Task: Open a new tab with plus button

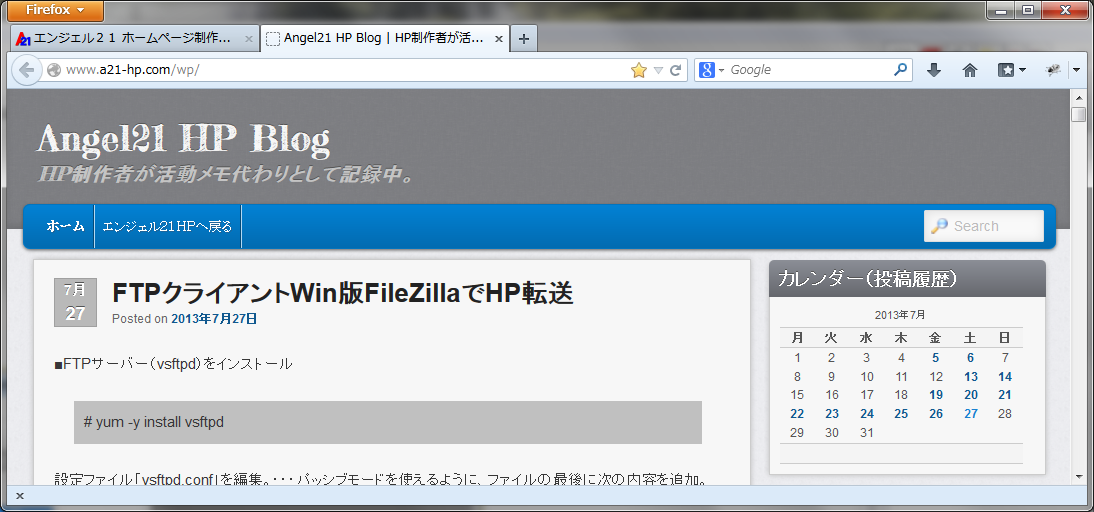Action: tap(524, 40)
